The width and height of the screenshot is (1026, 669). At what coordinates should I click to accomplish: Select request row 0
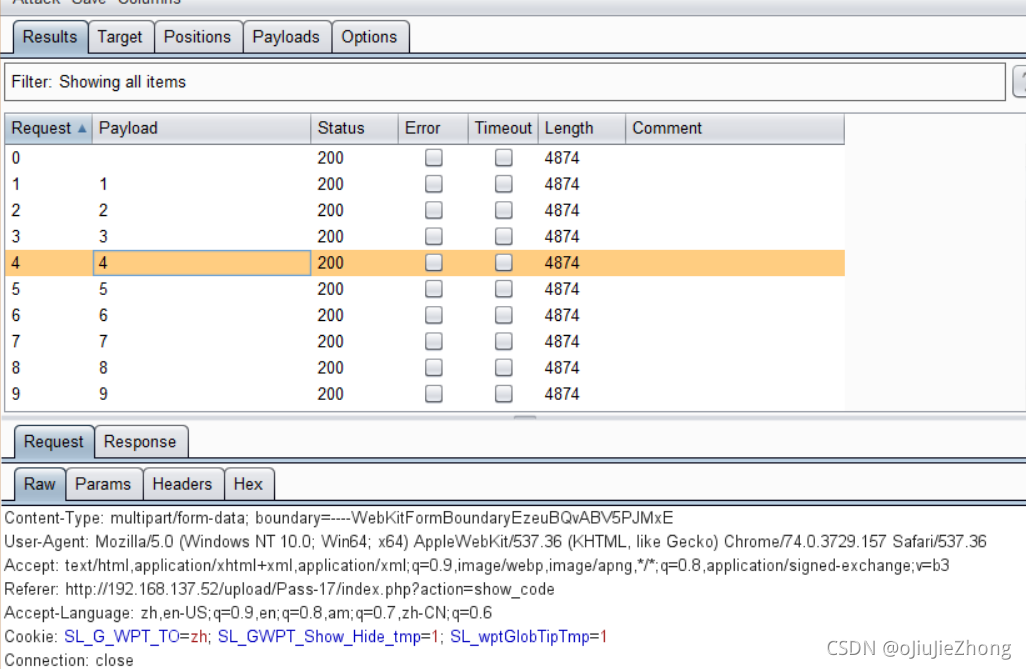coord(425,158)
